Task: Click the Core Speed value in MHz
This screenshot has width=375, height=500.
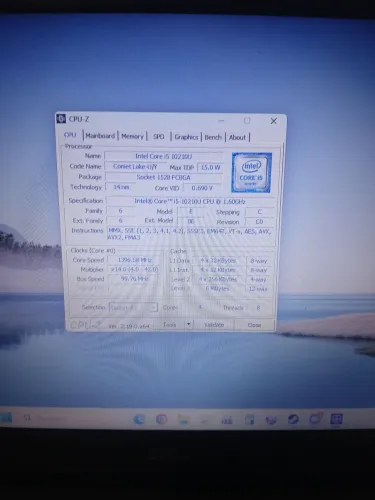Action: [x=134, y=260]
